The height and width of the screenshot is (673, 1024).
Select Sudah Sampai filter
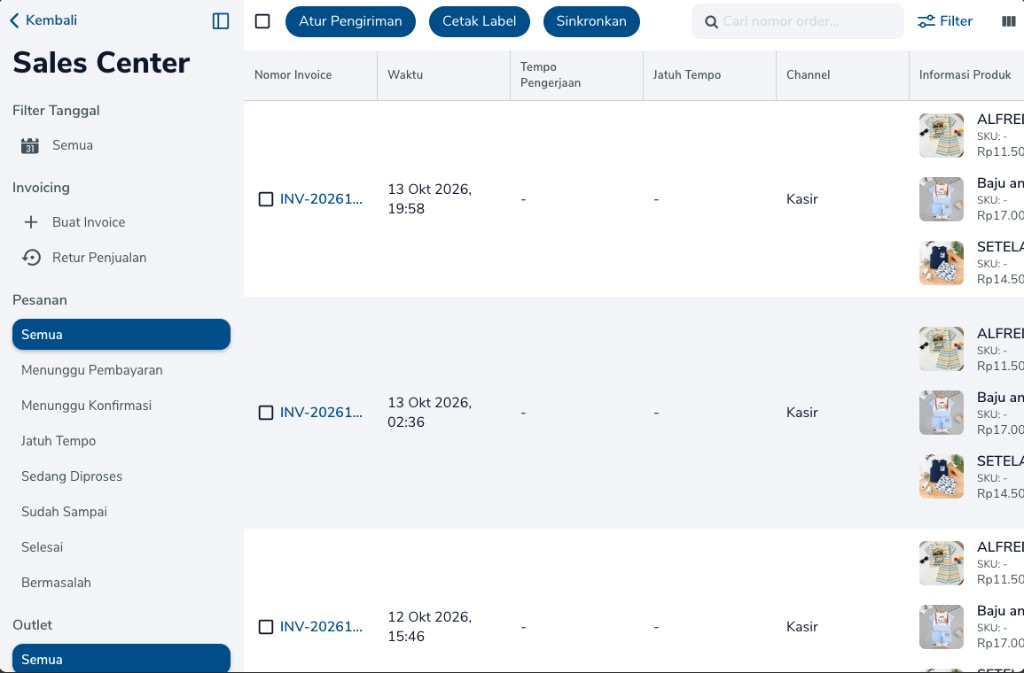pos(64,512)
